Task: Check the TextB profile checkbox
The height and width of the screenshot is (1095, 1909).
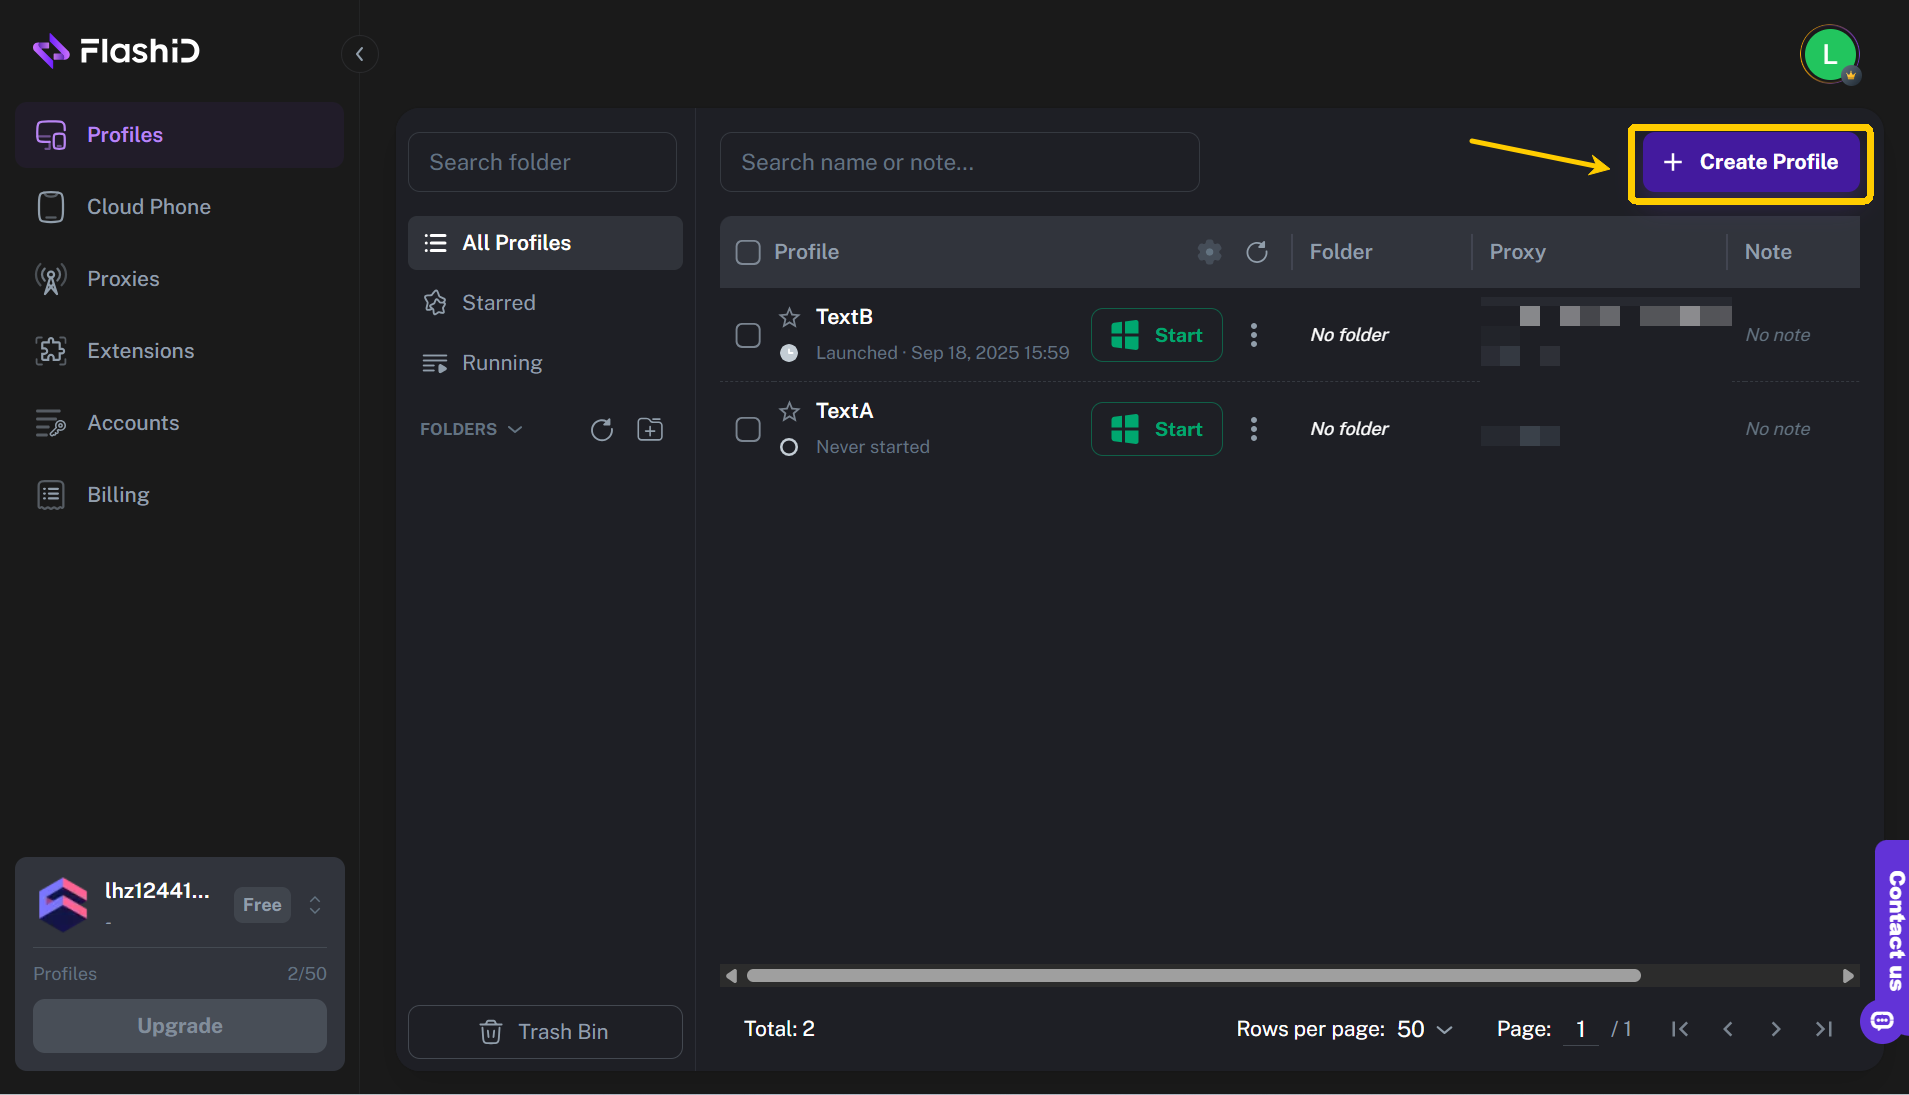Action: 748,335
